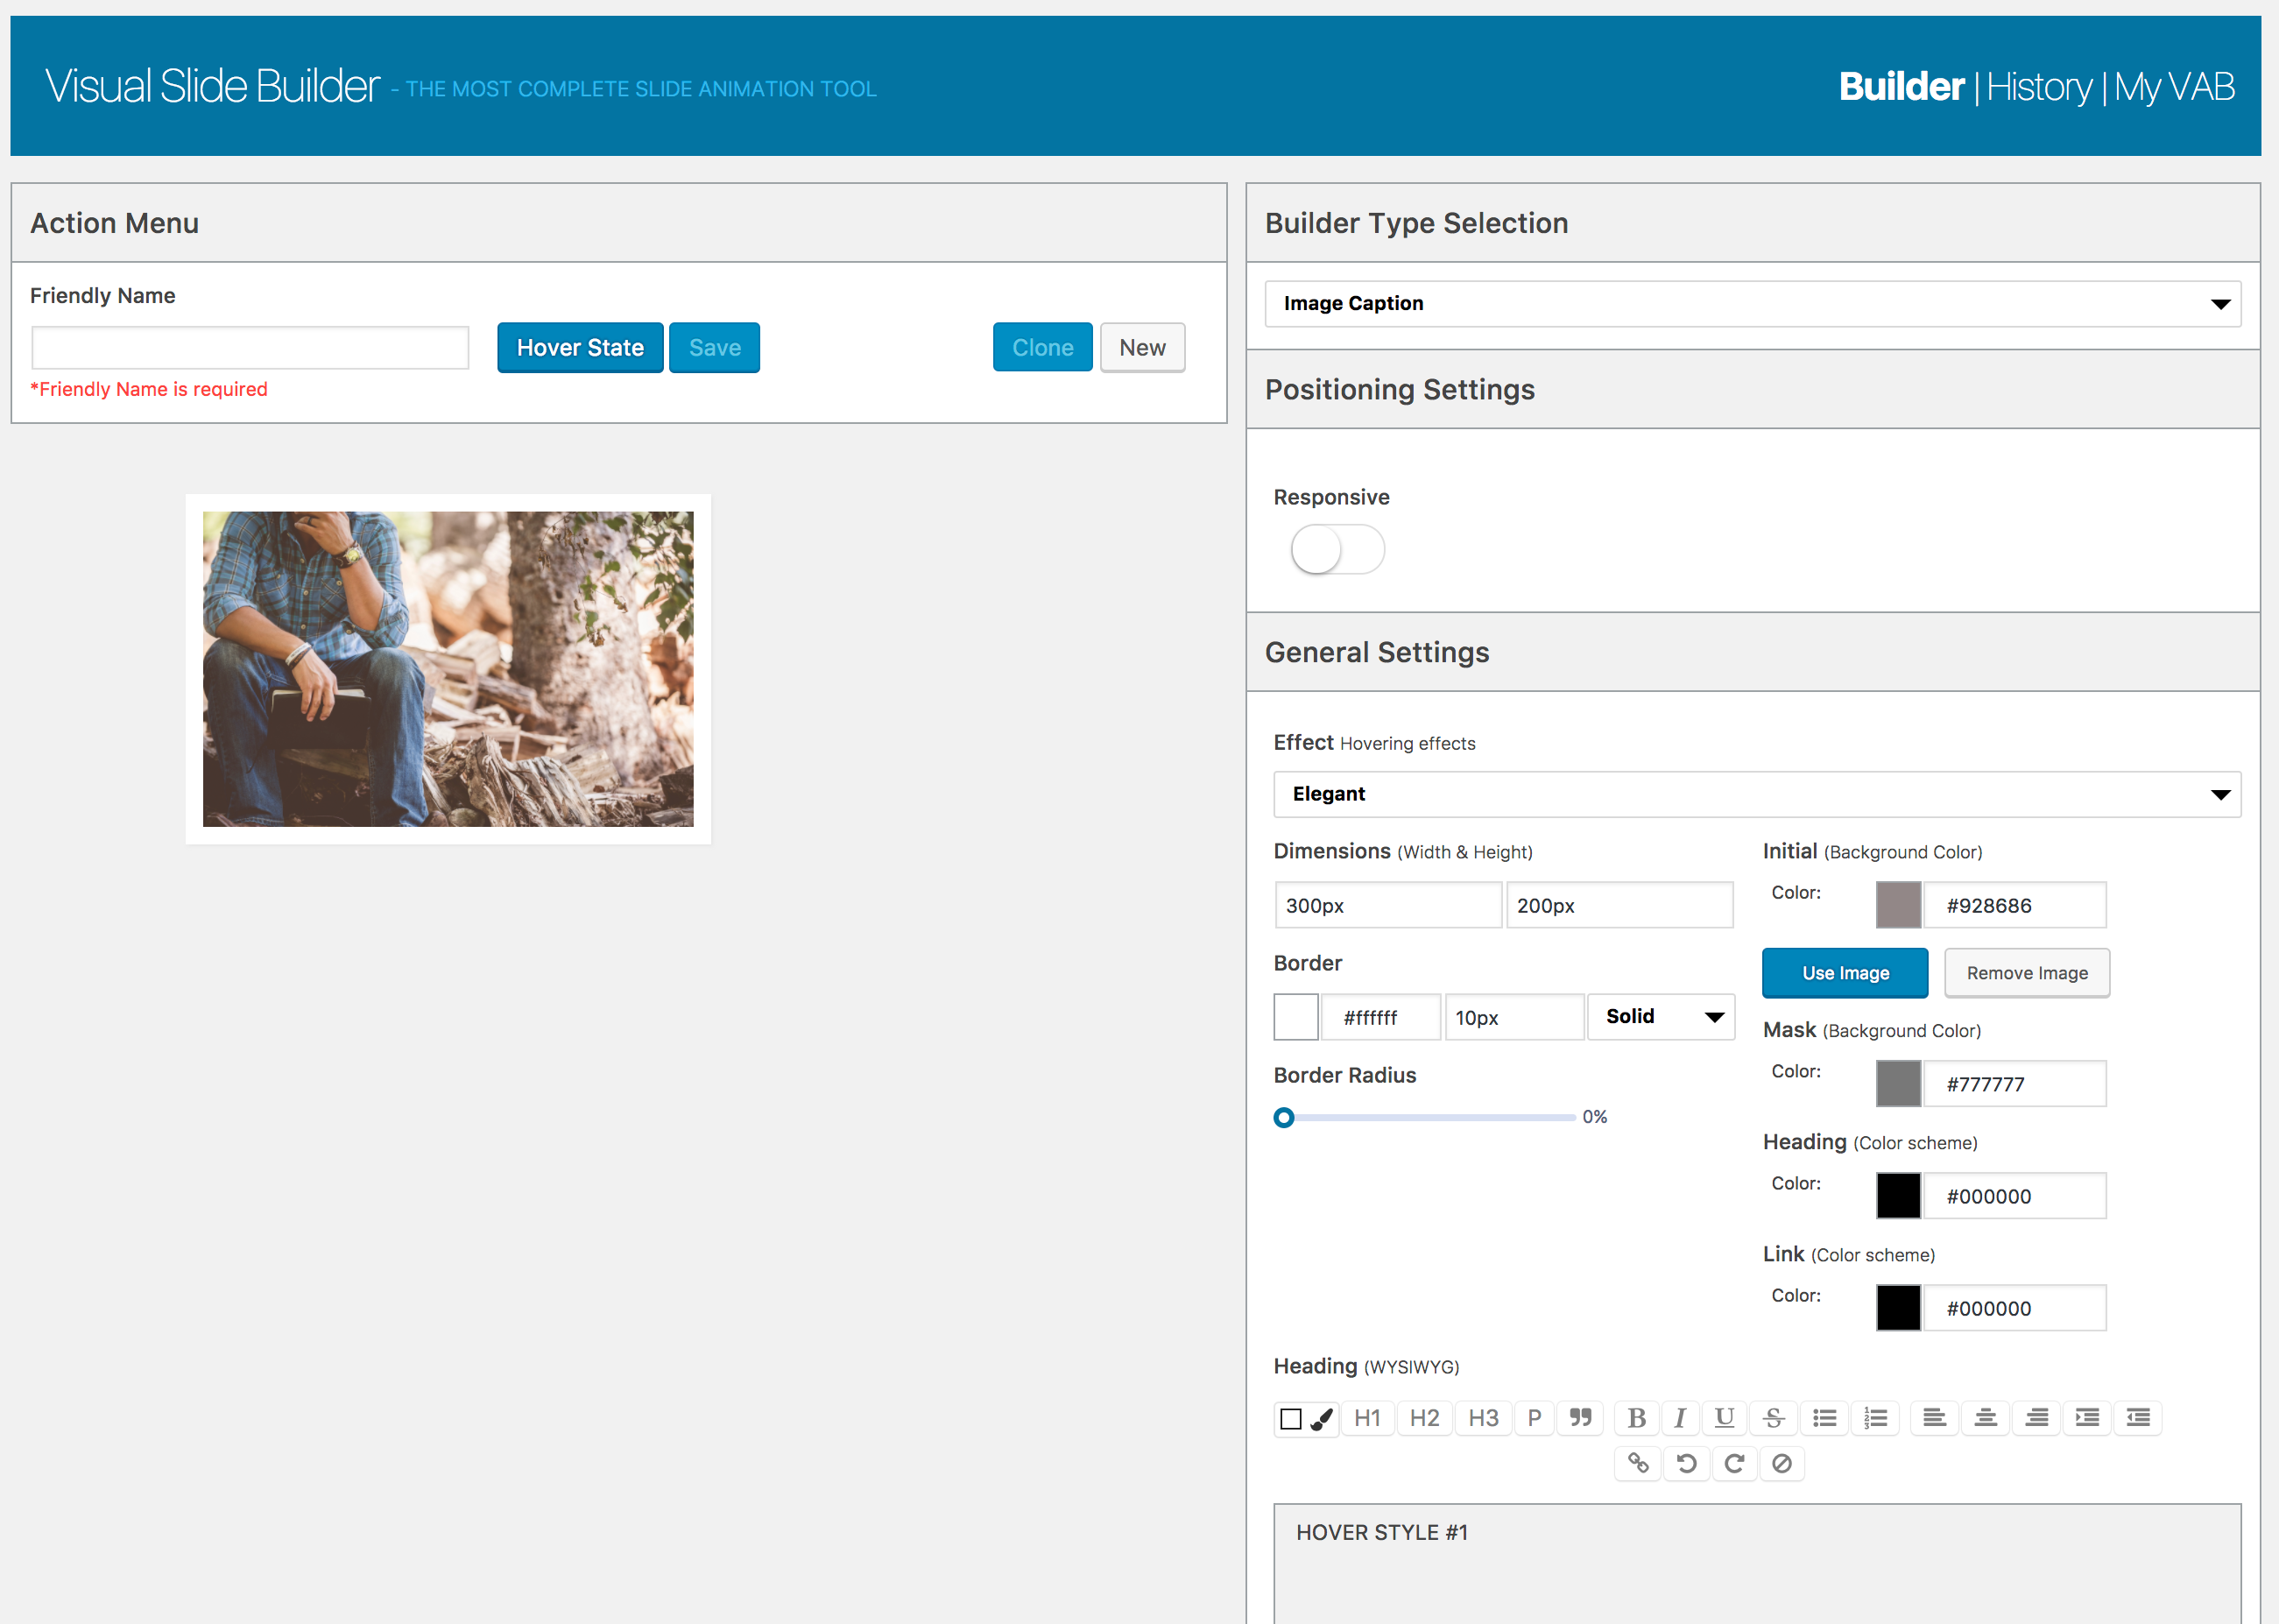The width and height of the screenshot is (2279, 1624).
Task: Insert a blockquote using quote icon
Action: tap(1580, 1418)
